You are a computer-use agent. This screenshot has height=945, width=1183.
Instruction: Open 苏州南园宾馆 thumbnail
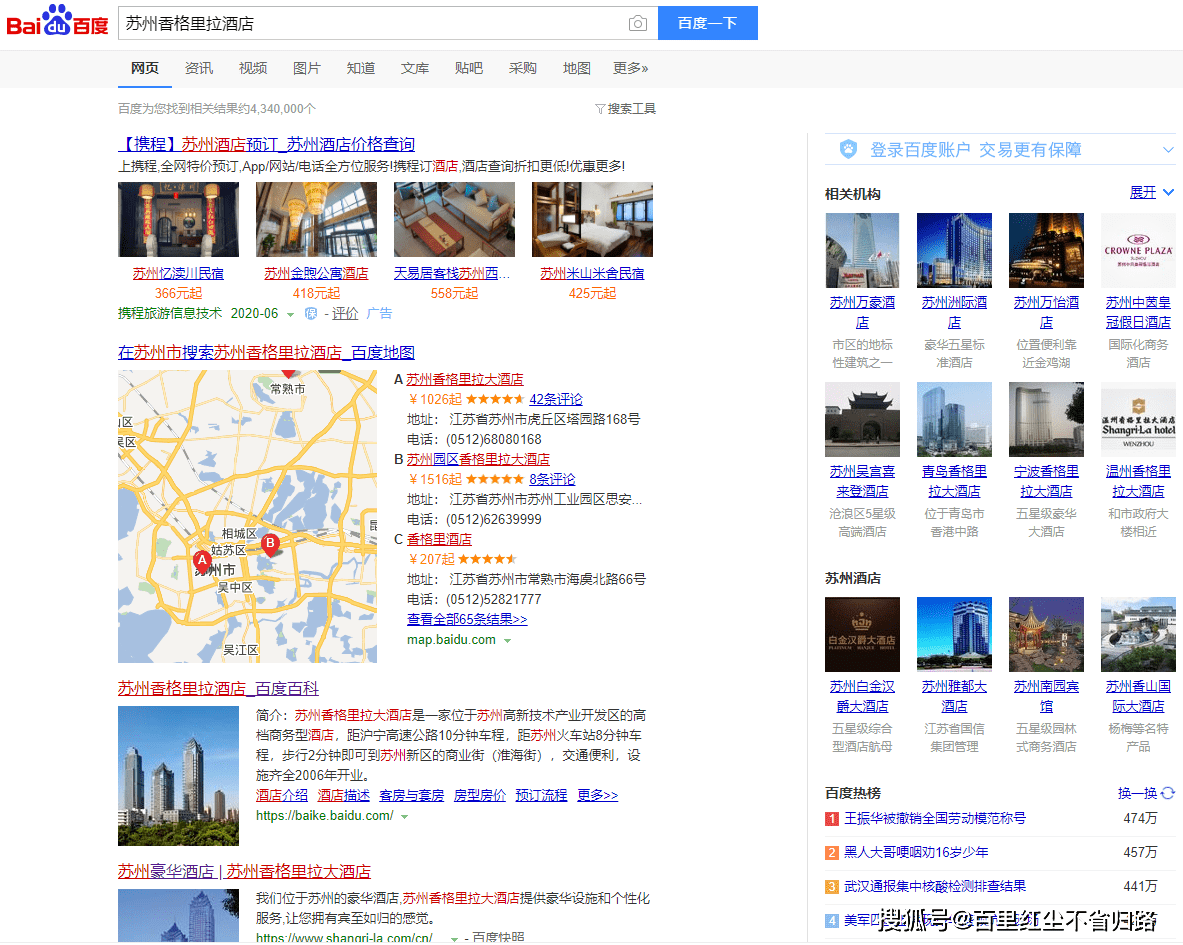click(x=1046, y=634)
